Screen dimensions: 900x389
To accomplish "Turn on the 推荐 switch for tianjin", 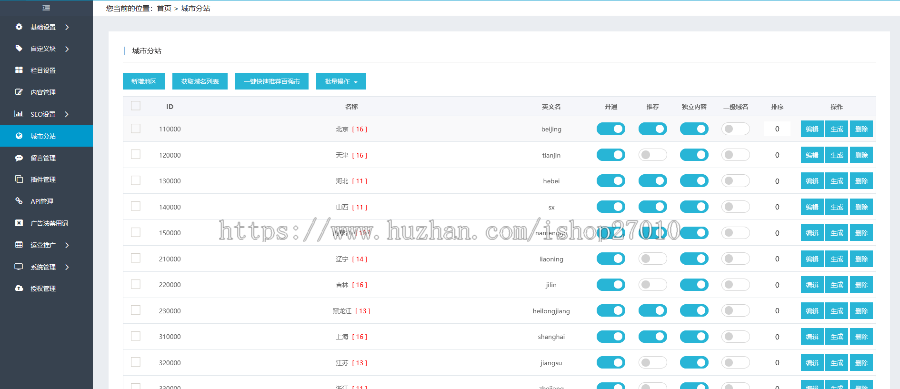I will coord(653,155).
